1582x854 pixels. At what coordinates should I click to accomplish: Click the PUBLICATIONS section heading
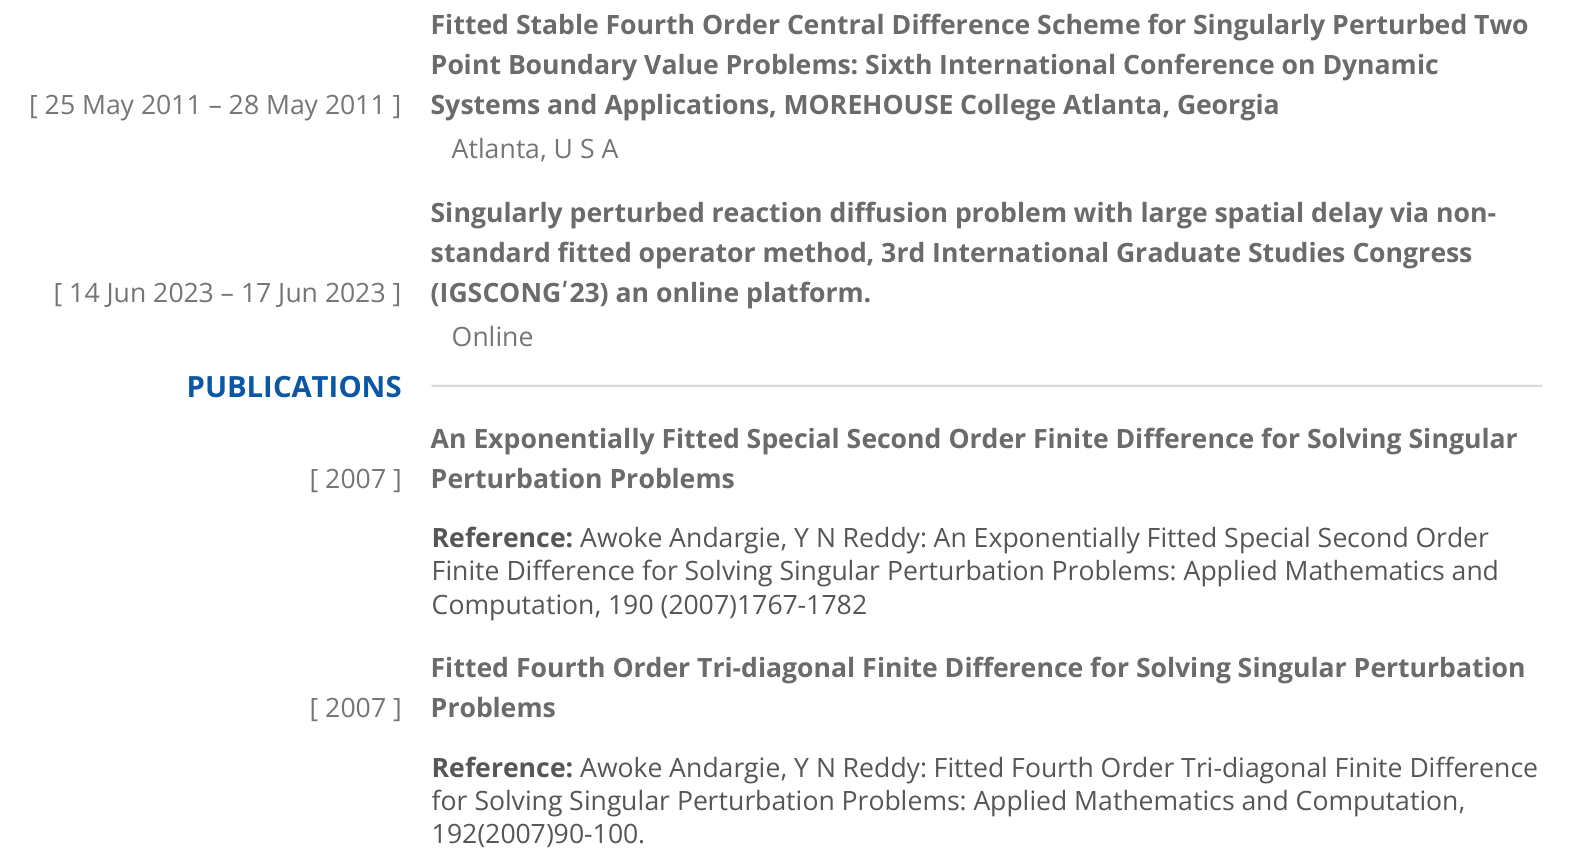[x=294, y=387]
